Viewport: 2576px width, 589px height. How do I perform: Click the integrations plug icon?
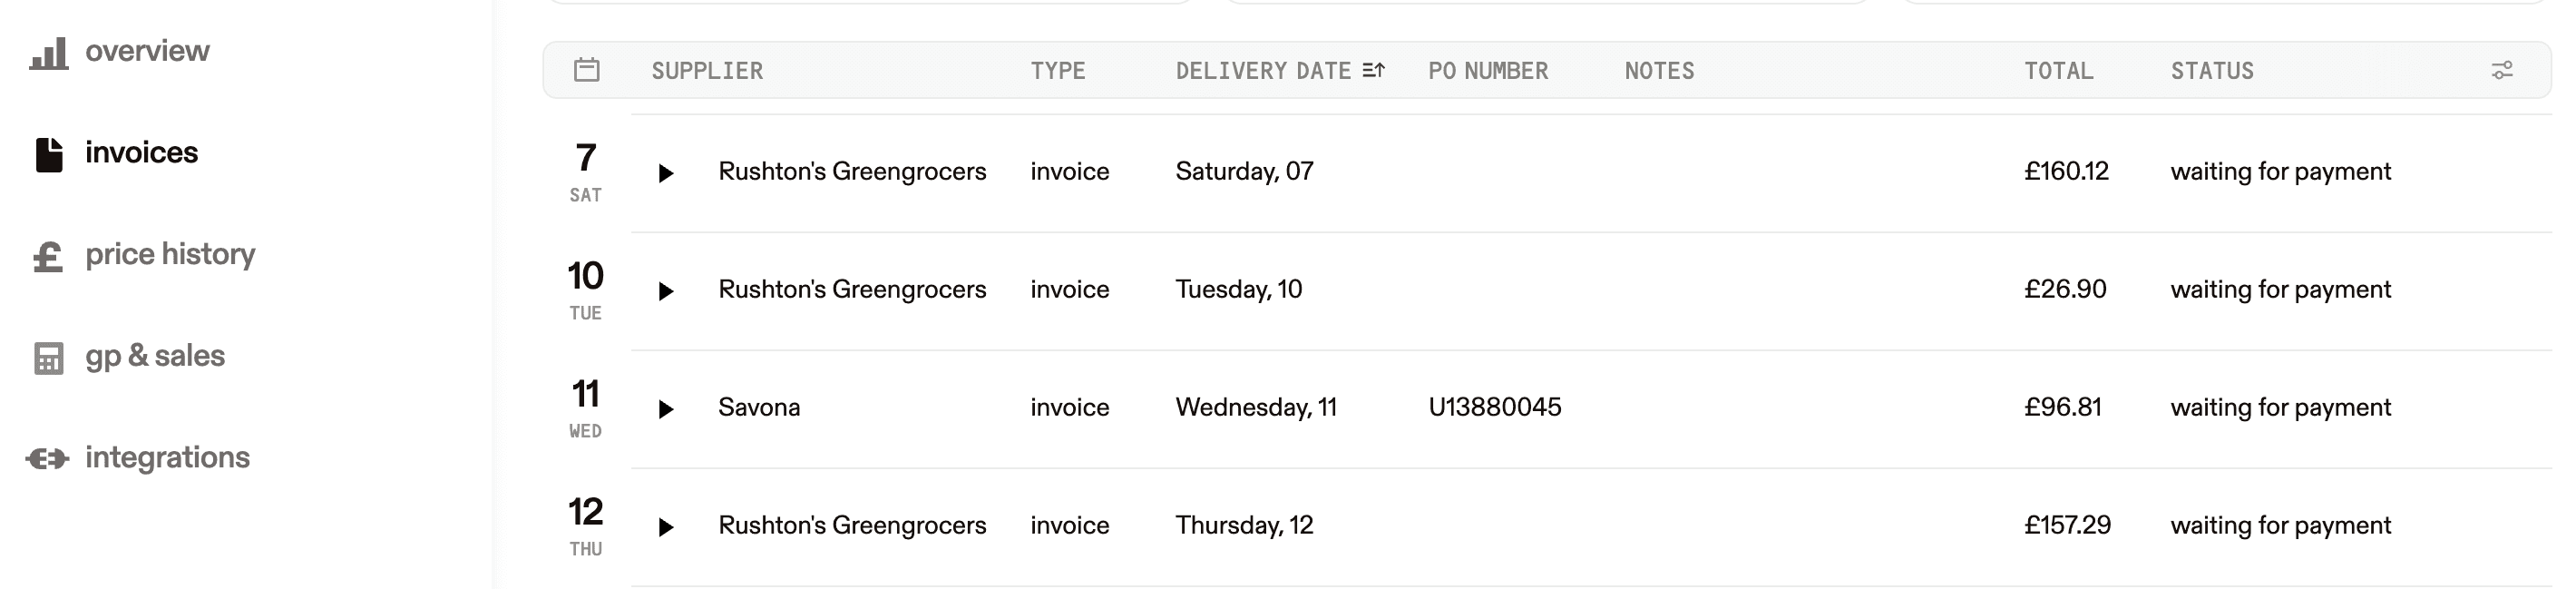tap(47, 459)
